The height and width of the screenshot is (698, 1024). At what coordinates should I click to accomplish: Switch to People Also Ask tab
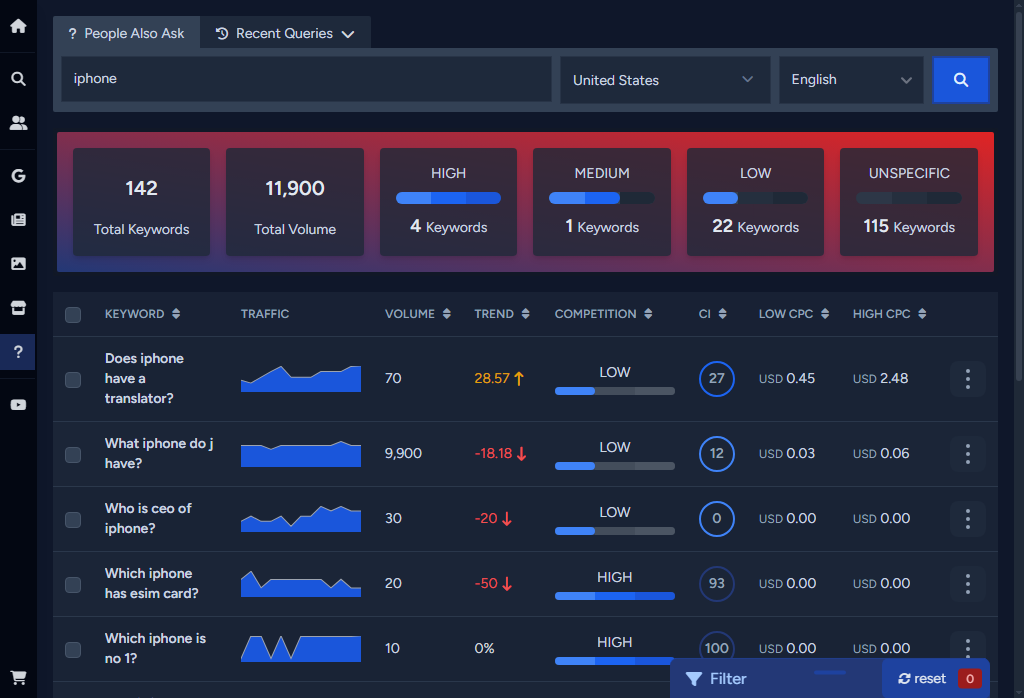point(127,33)
